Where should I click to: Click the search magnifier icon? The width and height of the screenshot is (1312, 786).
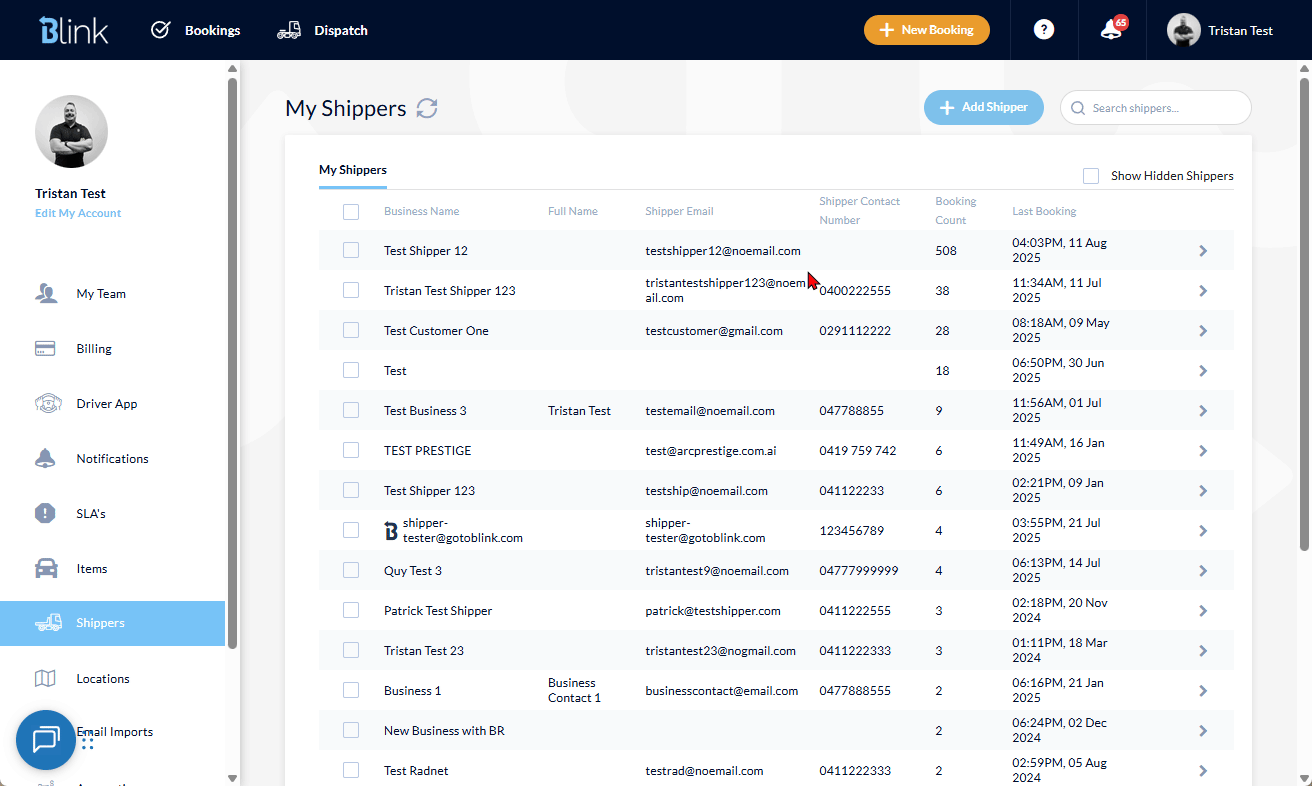pos(1078,108)
